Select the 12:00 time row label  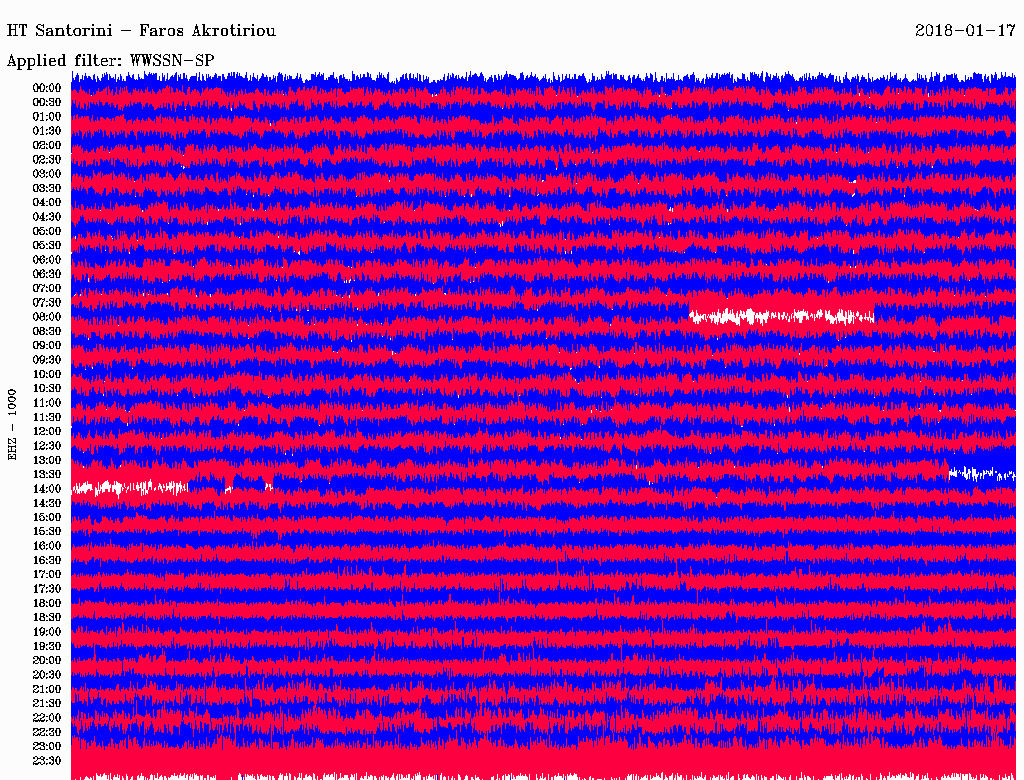(47, 432)
